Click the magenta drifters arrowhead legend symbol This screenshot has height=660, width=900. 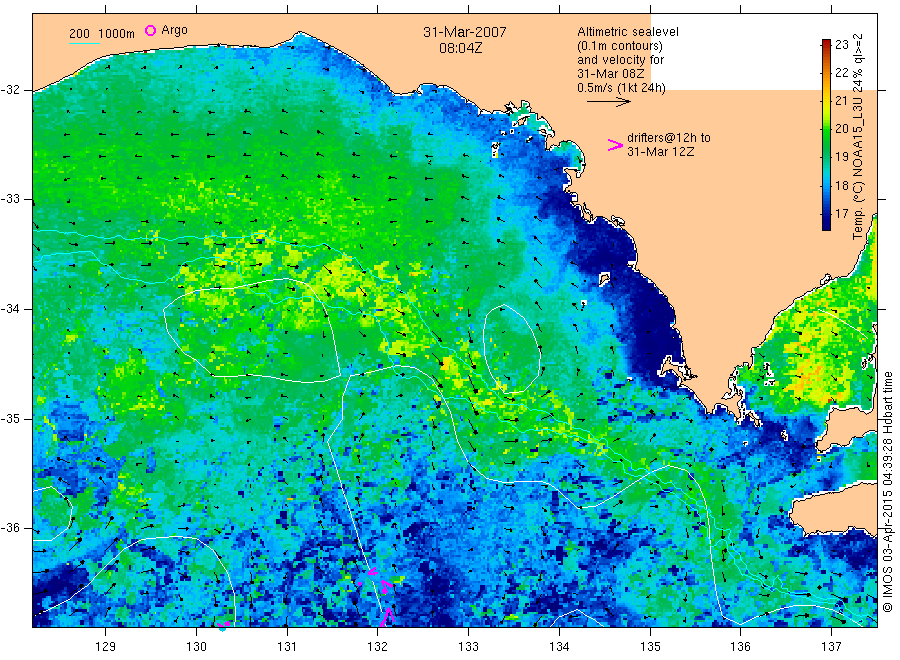pos(615,145)
